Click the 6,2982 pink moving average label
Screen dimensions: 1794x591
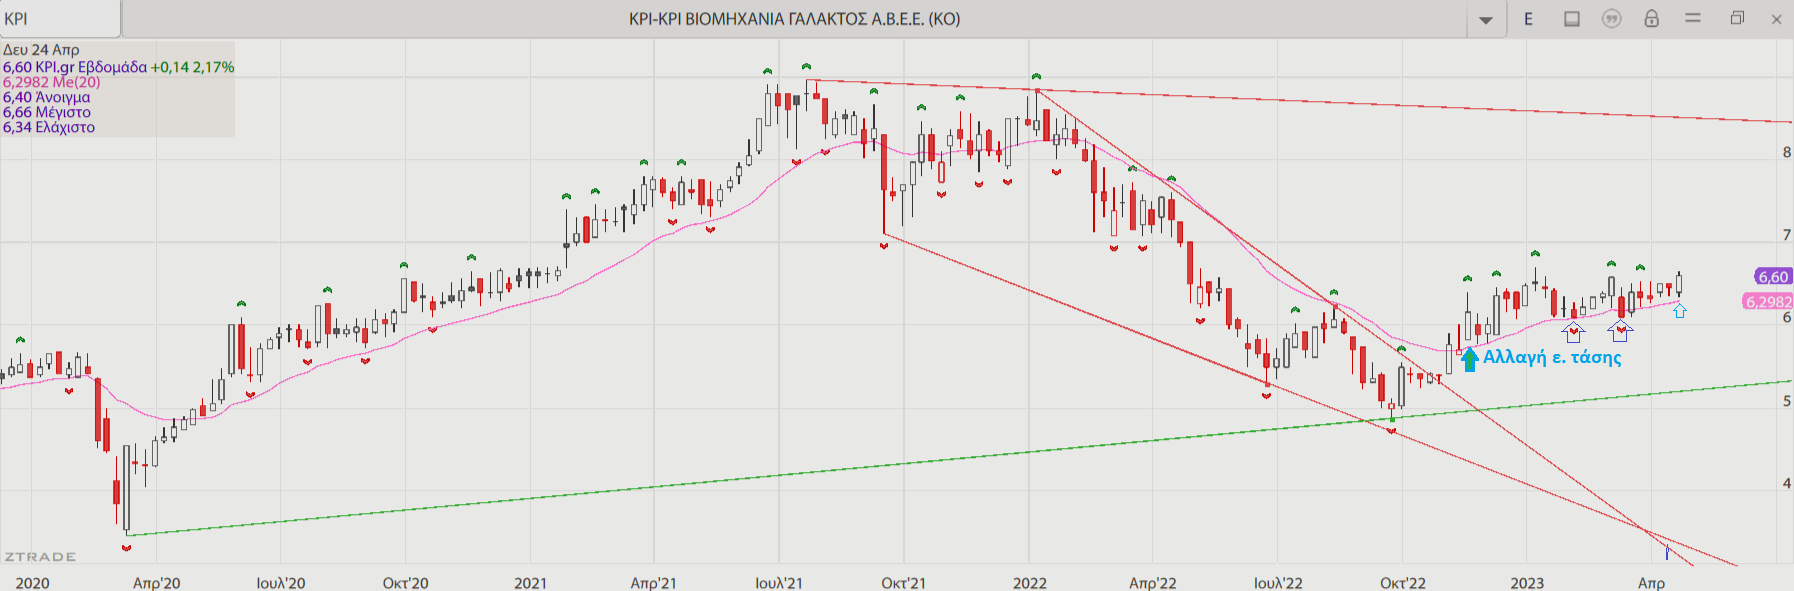[1768, 301]
